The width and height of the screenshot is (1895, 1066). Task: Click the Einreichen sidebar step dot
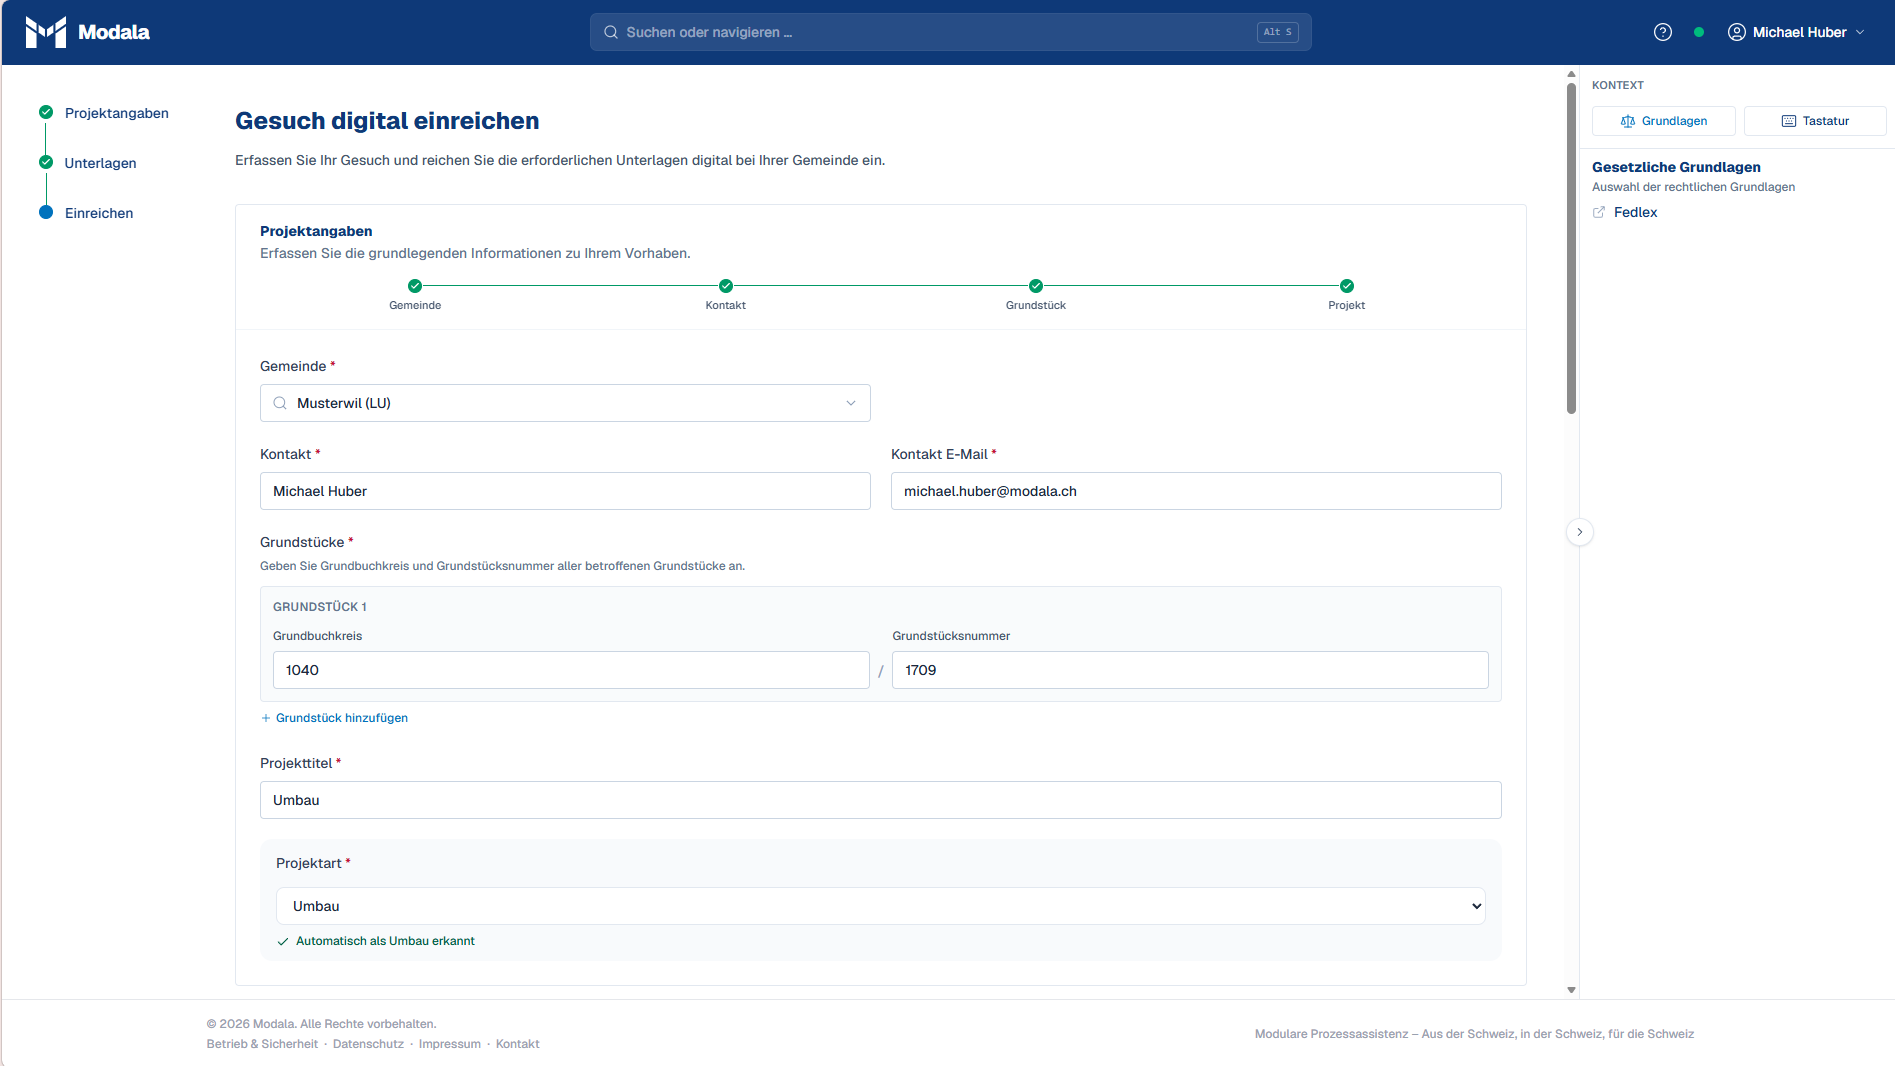click(x=46, y=212)
